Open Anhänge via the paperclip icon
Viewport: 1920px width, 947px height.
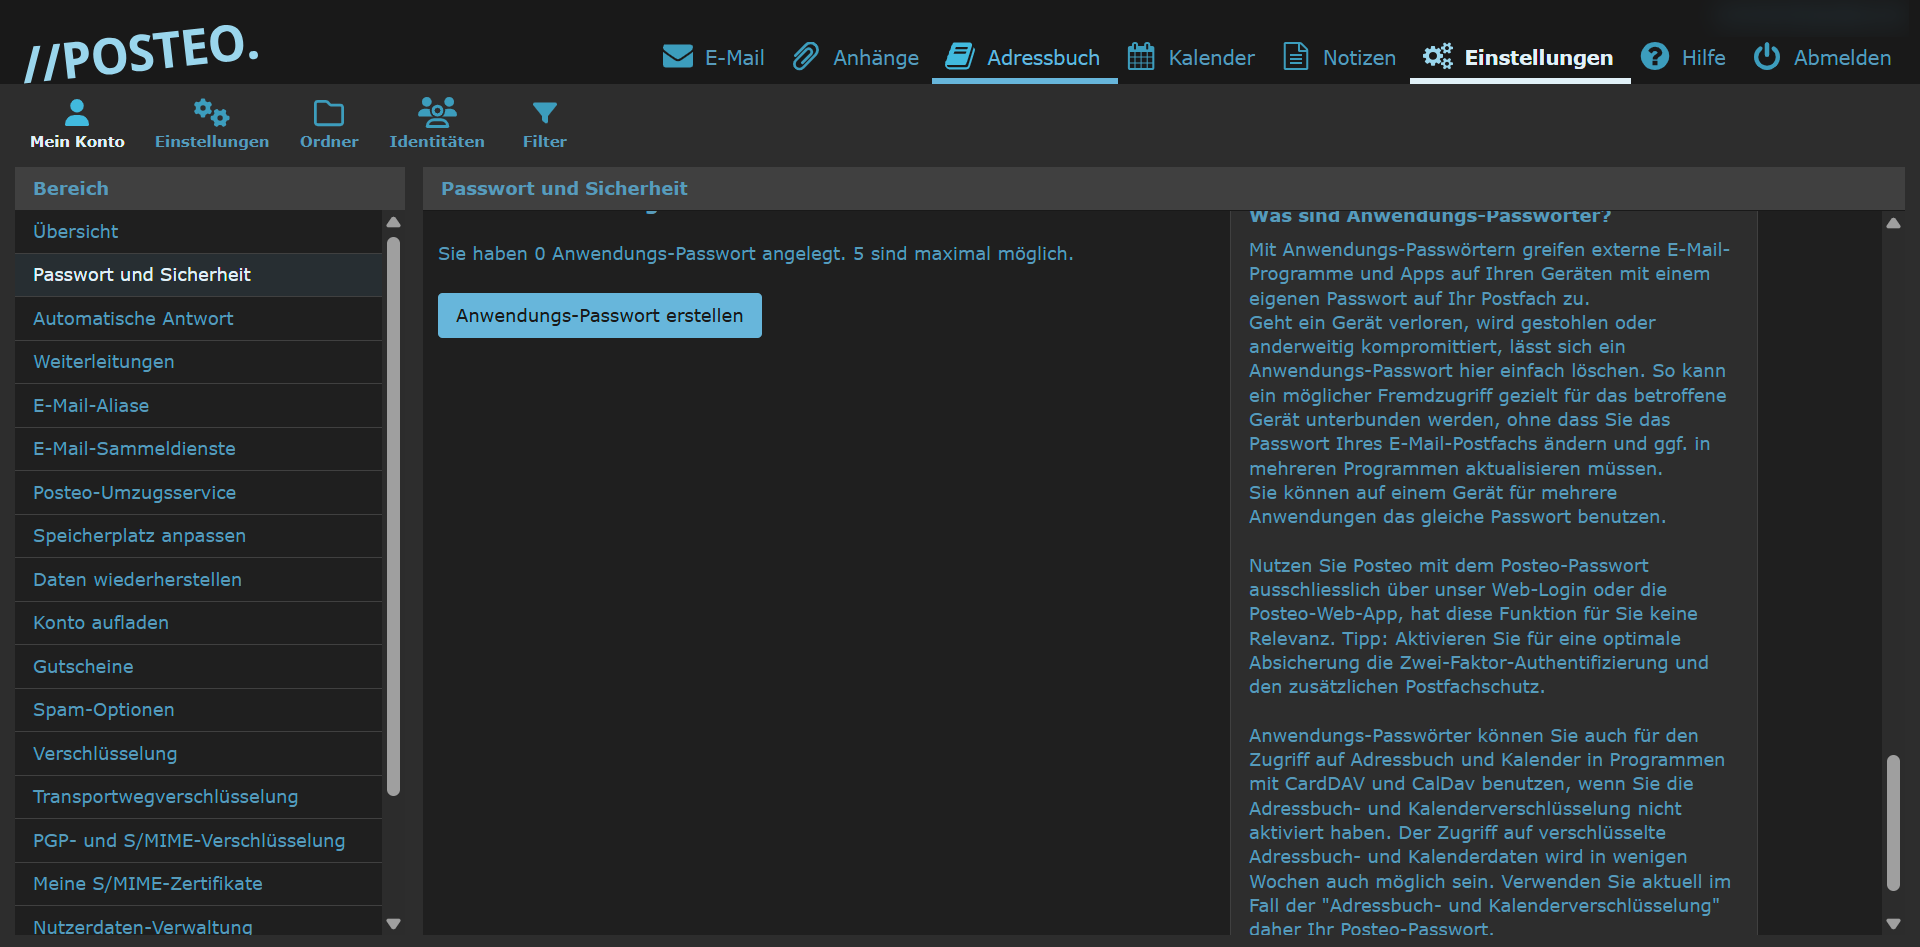point(805,57)
